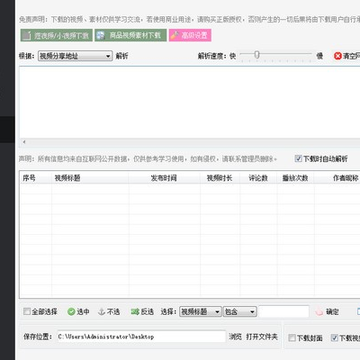This screenshot has width=360, height=360.
Task: Open the 短视频/小视频下载 tab
Action: point(56,35)
